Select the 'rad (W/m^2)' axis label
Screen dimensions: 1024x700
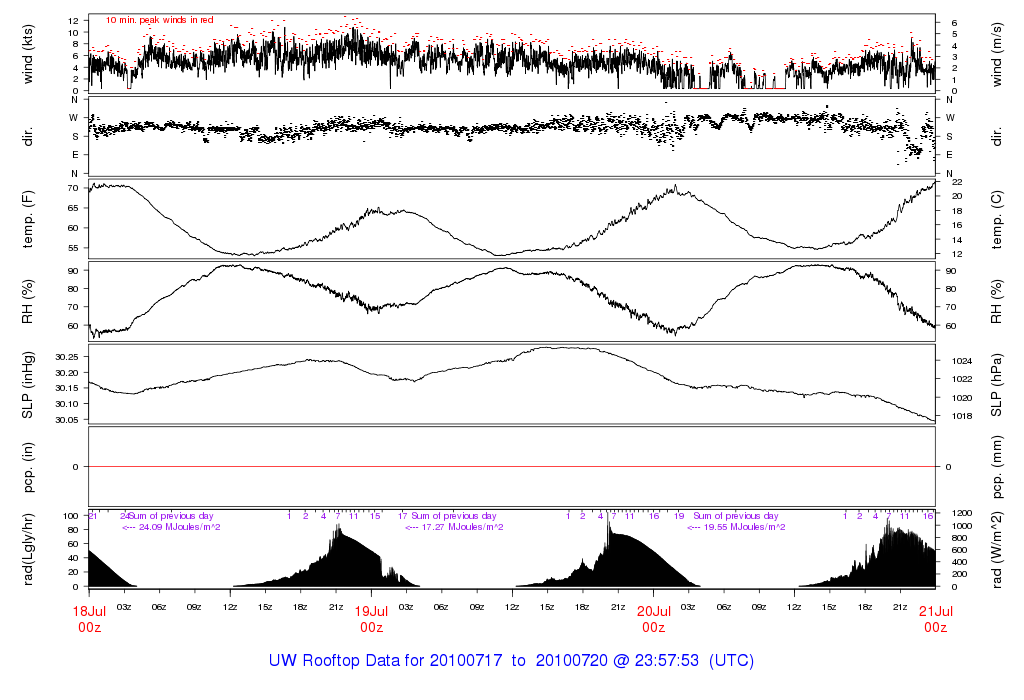[x=997, y=550]
